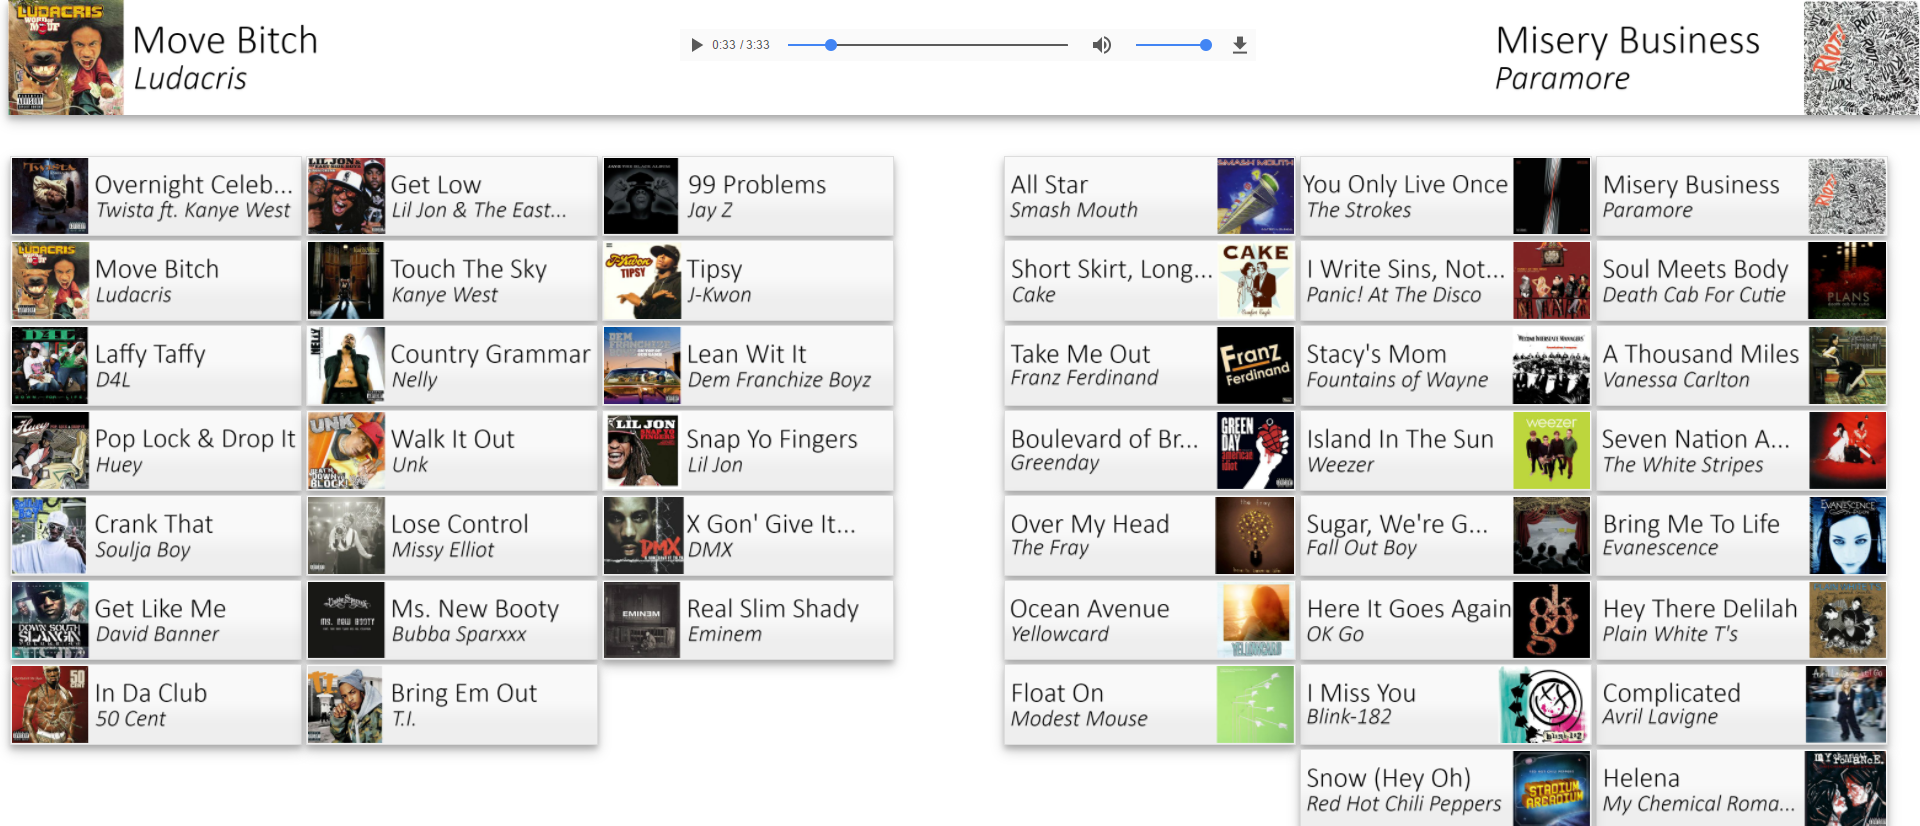The width and height of the screenshot is (1920, 826).
Task: Select Real Slim Shady by Eminem
Action: point(748,620)
